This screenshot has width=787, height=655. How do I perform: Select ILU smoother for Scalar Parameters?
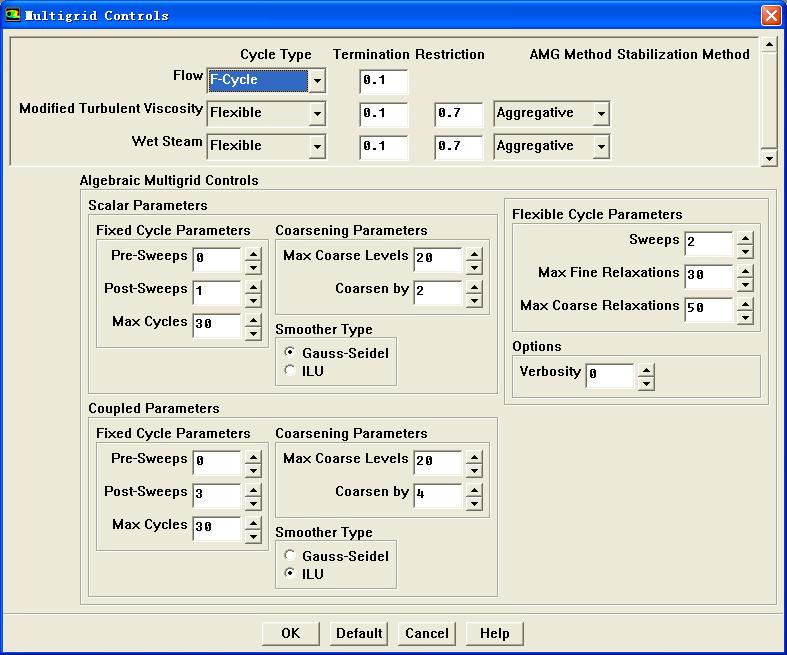coord(291,371)
